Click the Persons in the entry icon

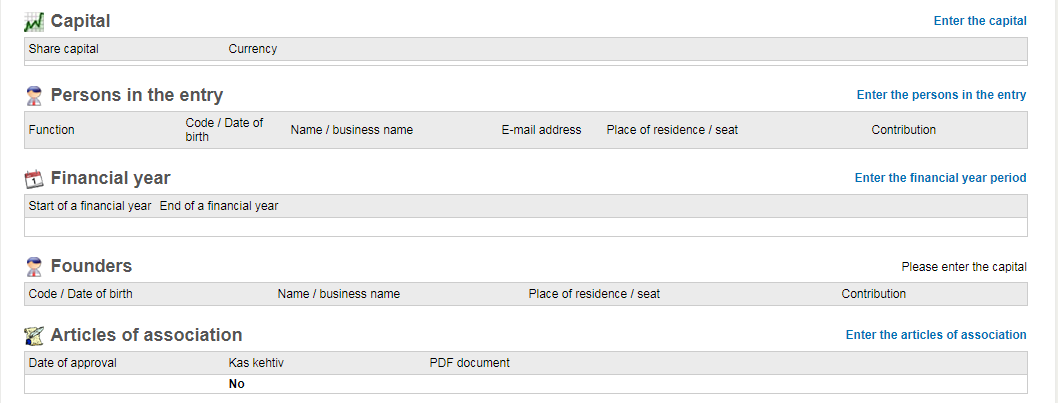tap(34, 96)
